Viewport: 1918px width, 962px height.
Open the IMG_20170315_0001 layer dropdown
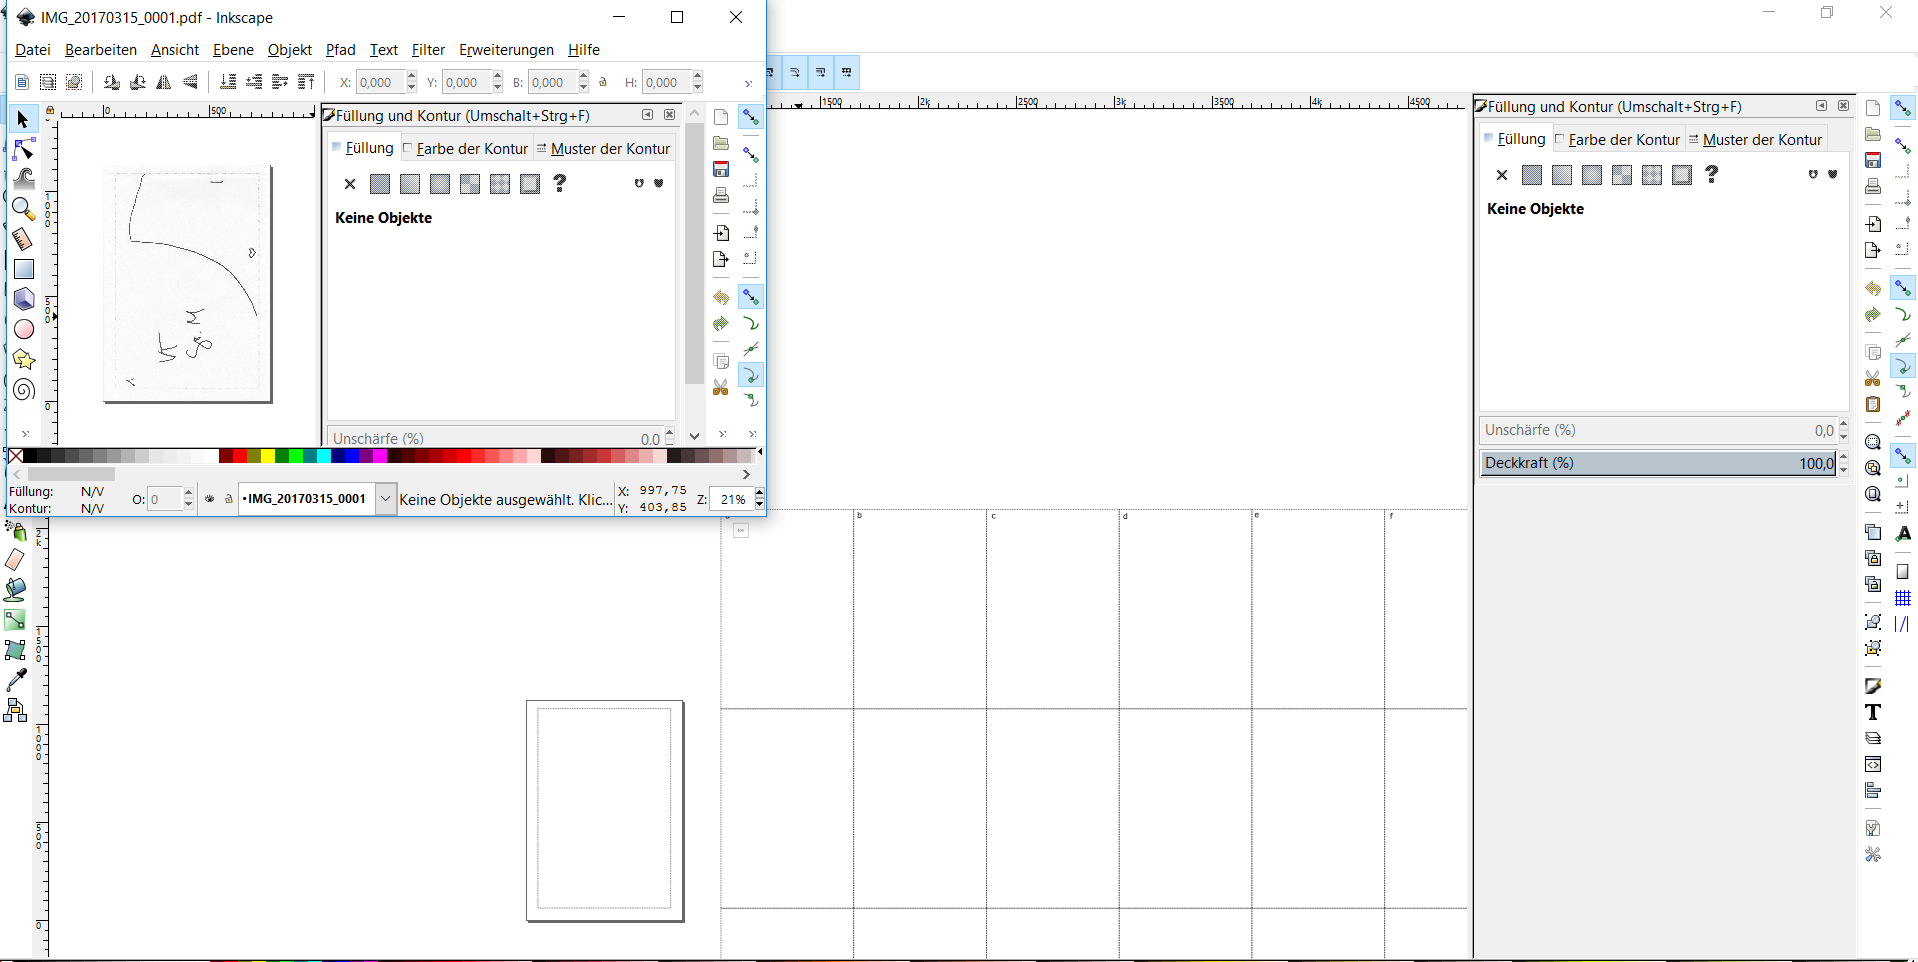[x=385, y=498]
